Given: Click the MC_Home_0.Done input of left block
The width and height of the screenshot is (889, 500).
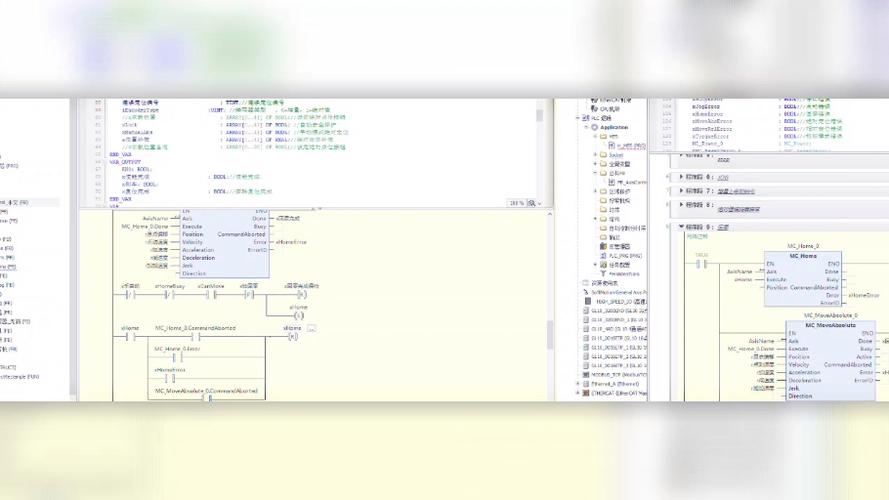Looking at the screenshot, I should point(145,227).
